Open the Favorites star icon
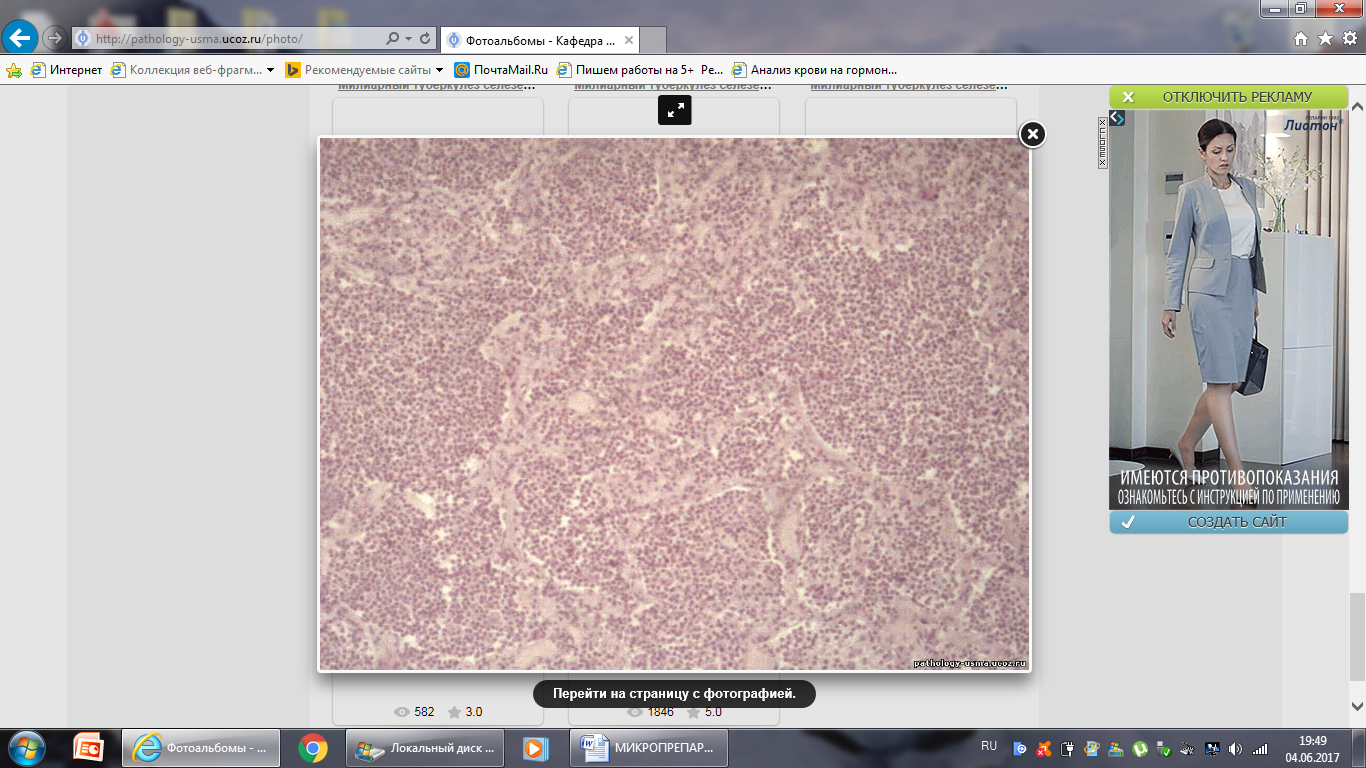Screen dimensions: 1366x768 1325,39
